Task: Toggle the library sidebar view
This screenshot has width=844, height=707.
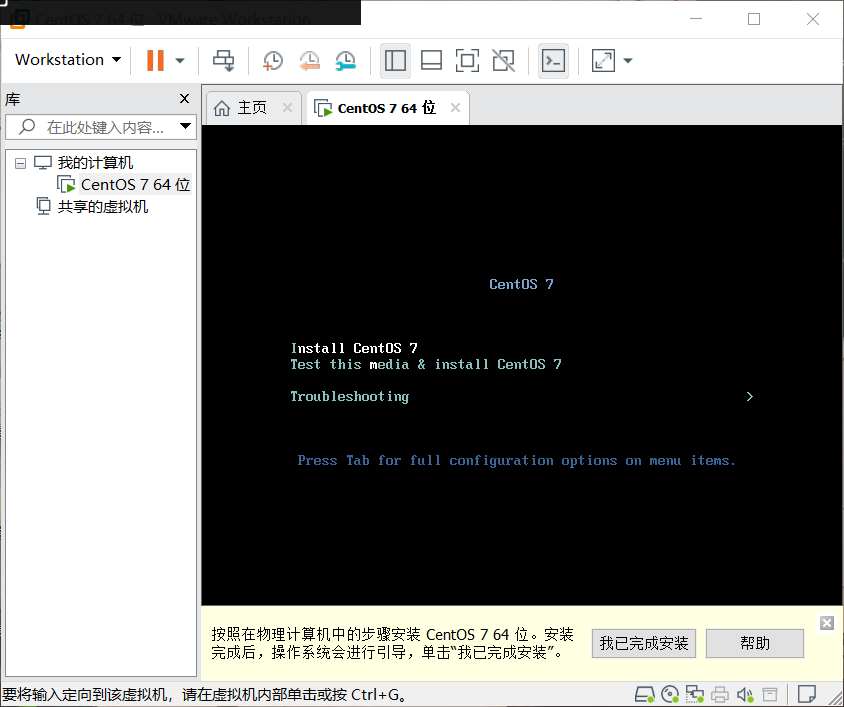Action: coord(395,60)
